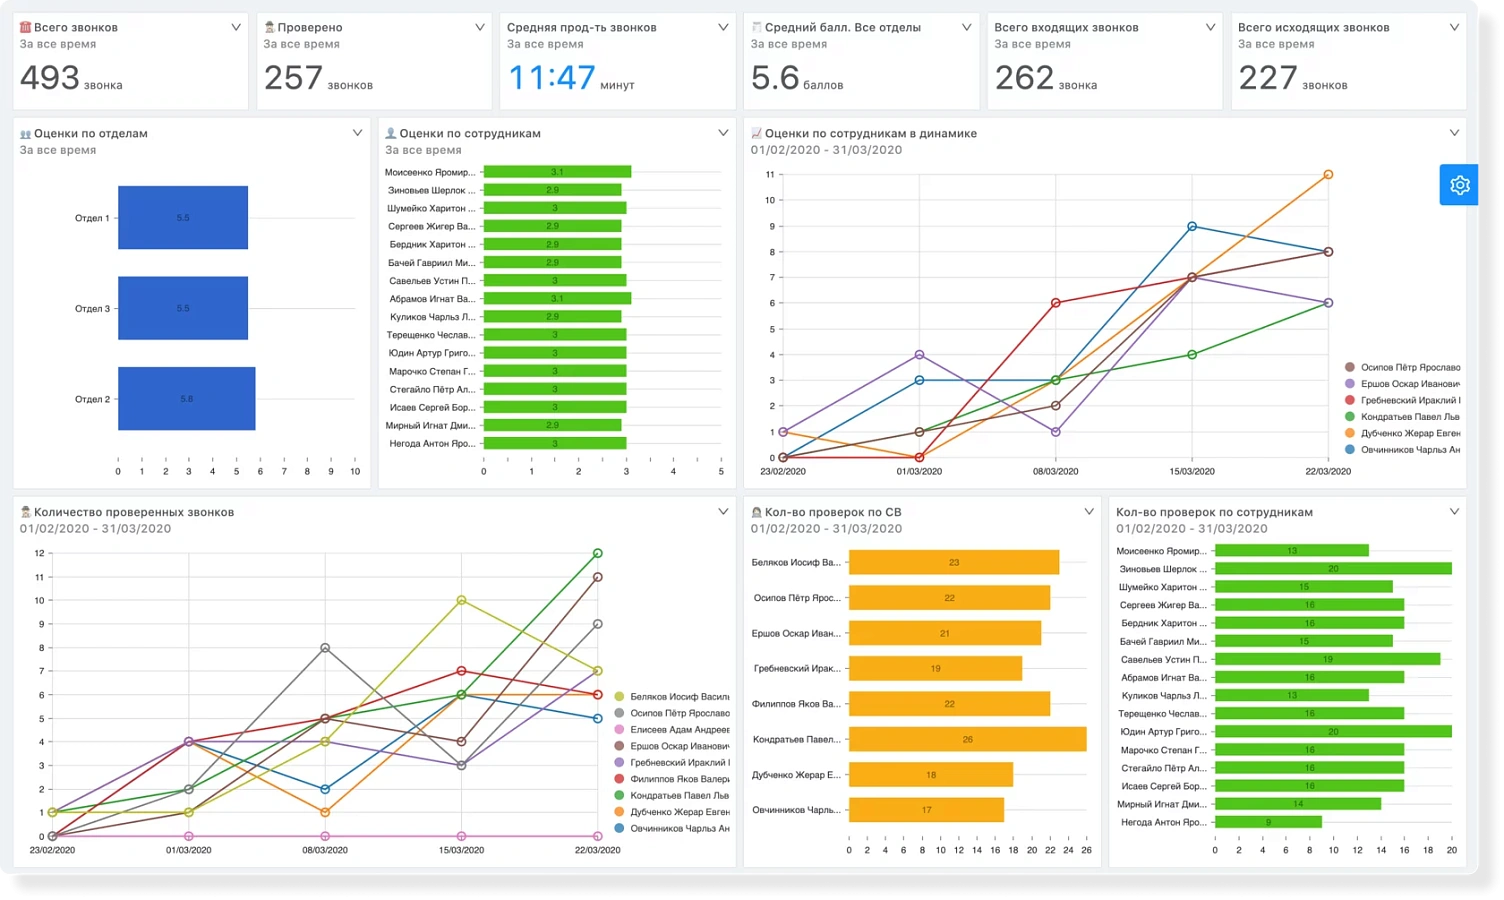Screen dimensions: 1504x900
Task: Click 'За все время' under 'Оценки по отделам'
Action: (x=58, y=150)
